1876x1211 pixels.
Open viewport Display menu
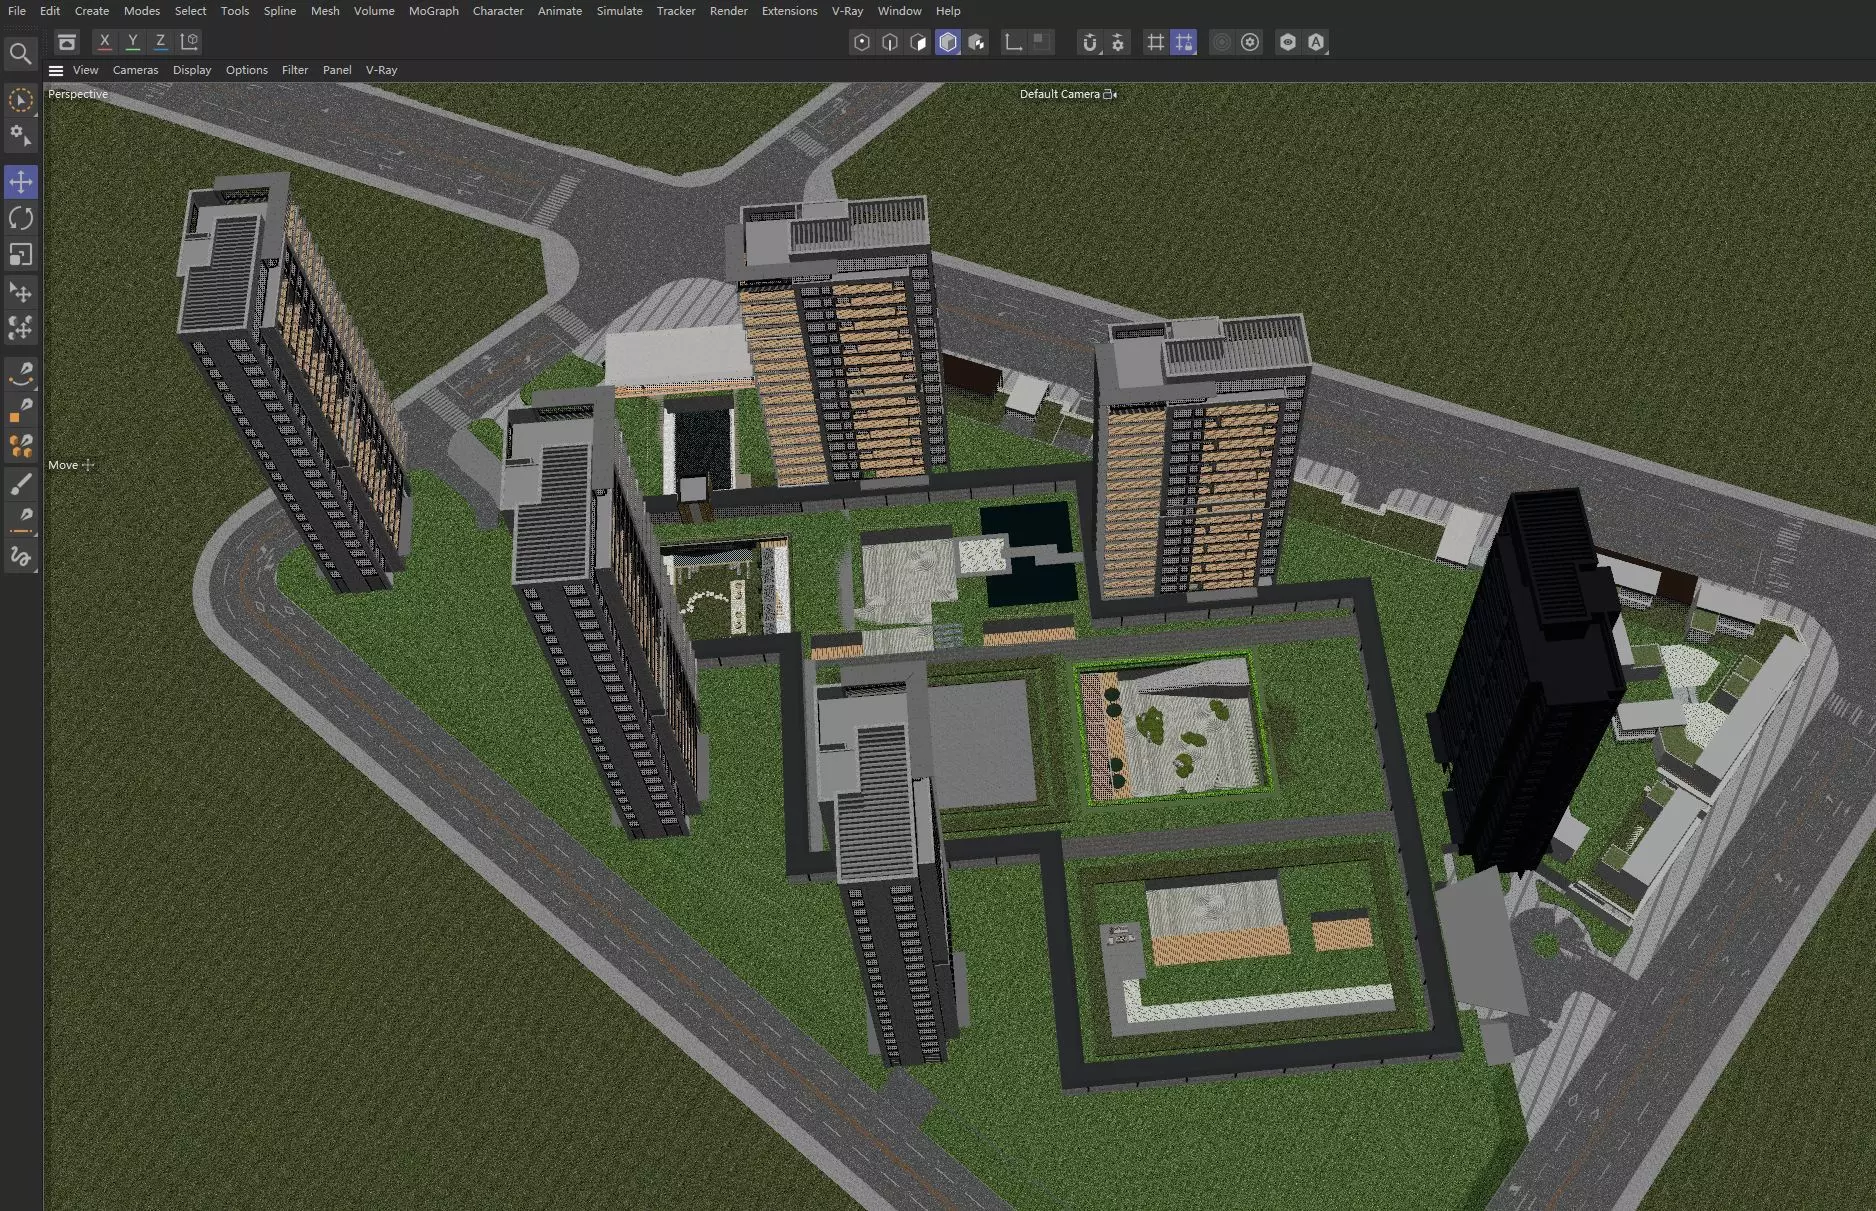point(192,70)
